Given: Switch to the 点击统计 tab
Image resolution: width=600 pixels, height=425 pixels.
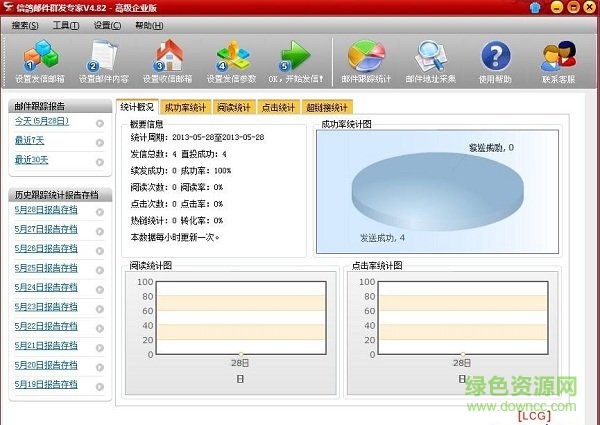Looking at the screenshot, I should 278,107.
